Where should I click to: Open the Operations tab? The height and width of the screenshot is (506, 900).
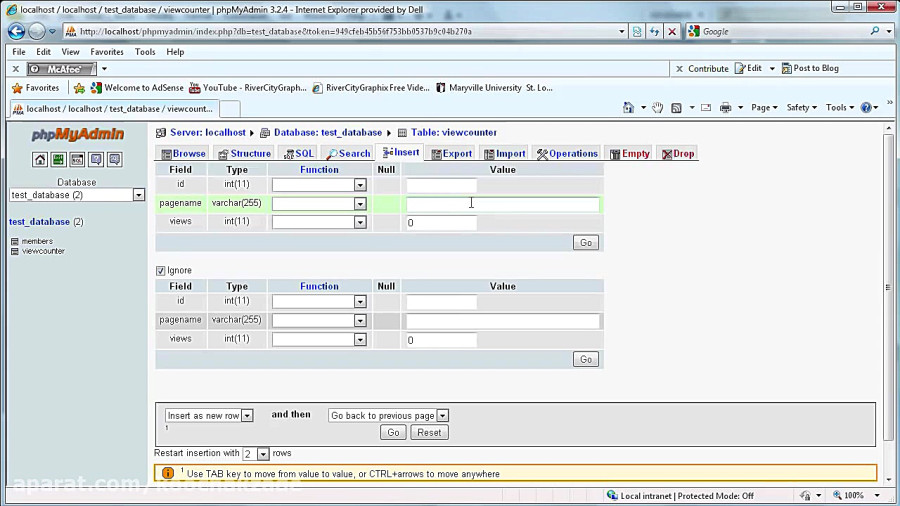[x=567, y=154]
